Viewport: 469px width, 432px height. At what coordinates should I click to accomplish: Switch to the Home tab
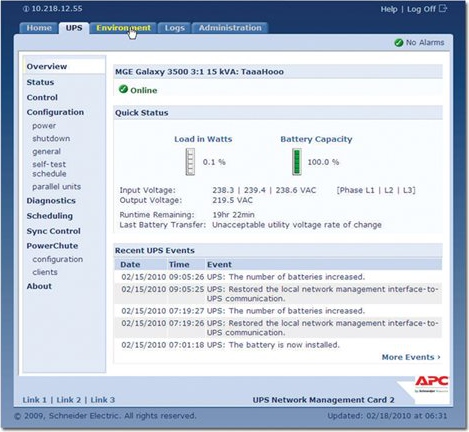click(39, 28)
